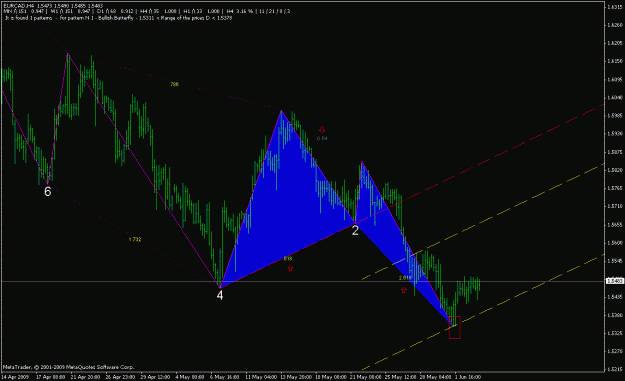625x381 pixels.
Task: Click the 1.6040 price level on the price axis
Action: pyautogui.click(x=615, y=97)
